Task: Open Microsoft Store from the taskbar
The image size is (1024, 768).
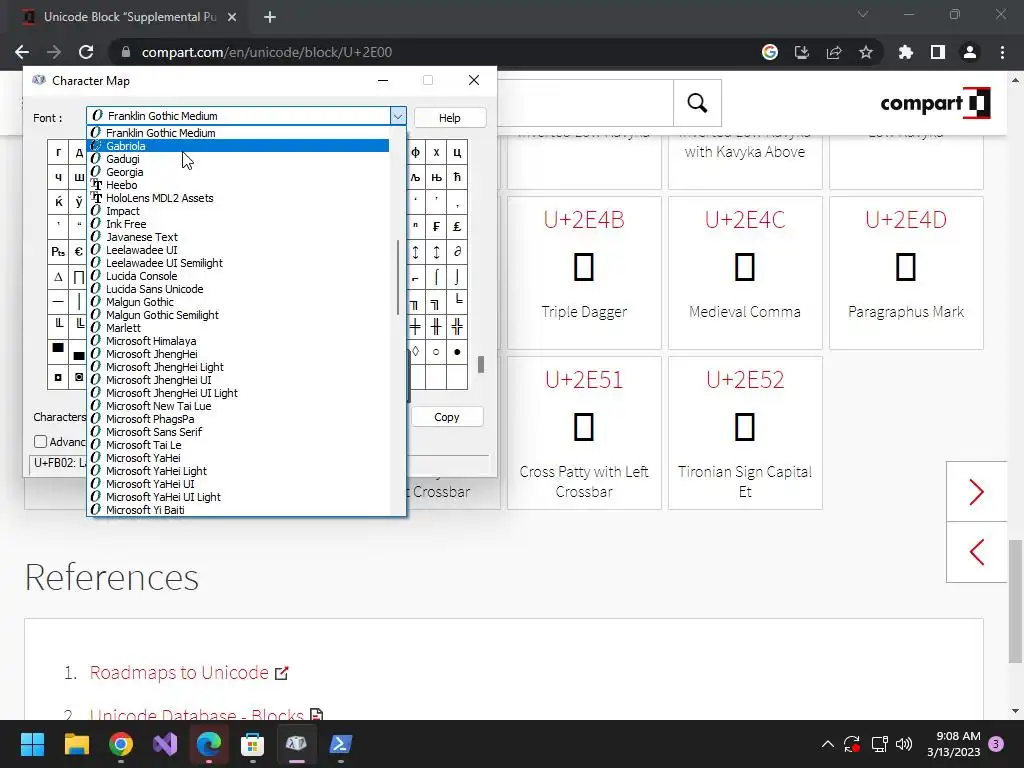Action: pyautogui.click(x=252, y=744)
